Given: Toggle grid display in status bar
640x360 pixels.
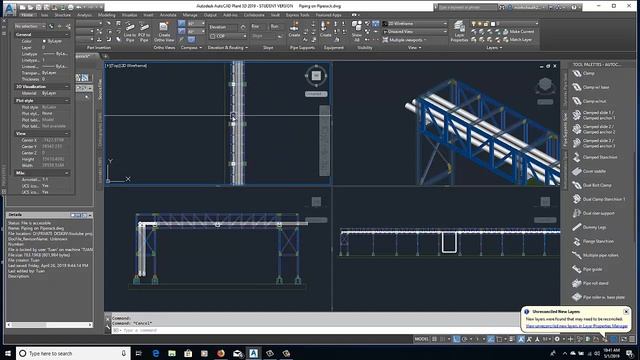Looking at the screenshot, I should (x=435, y=339).
